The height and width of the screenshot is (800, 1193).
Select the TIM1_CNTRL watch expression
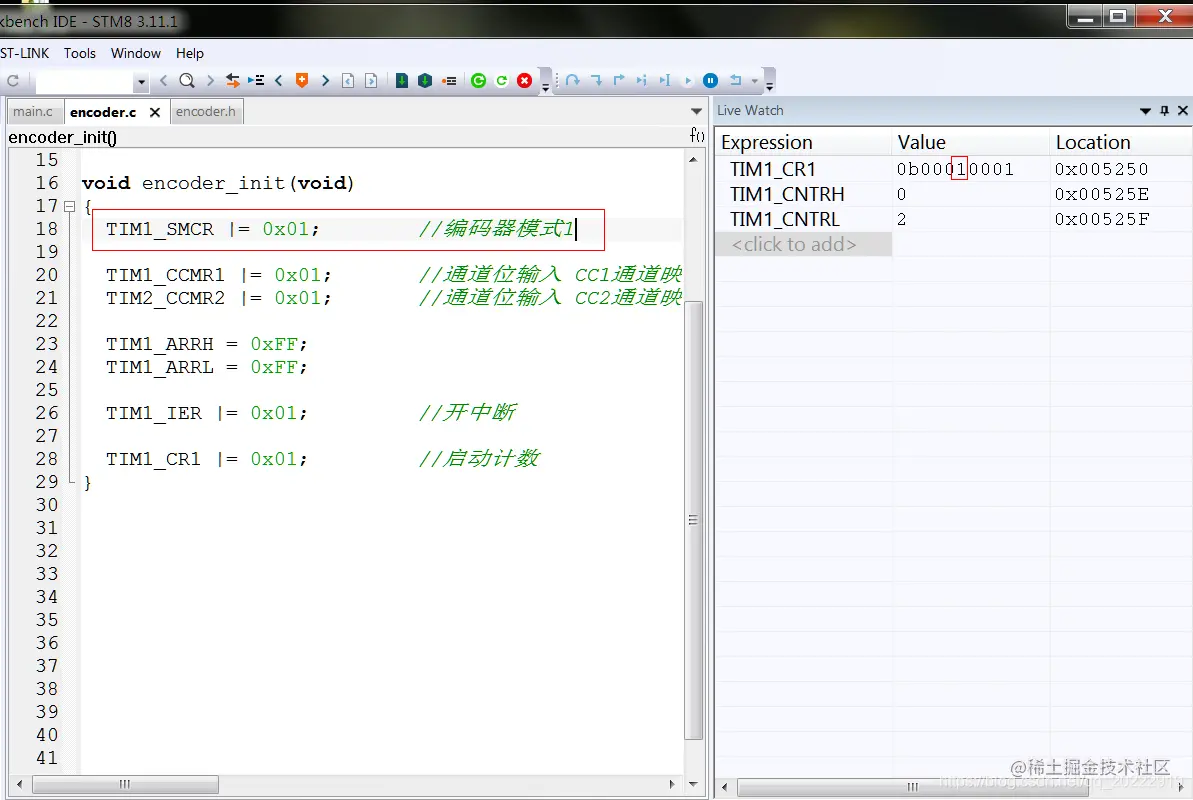coord(784,219)
